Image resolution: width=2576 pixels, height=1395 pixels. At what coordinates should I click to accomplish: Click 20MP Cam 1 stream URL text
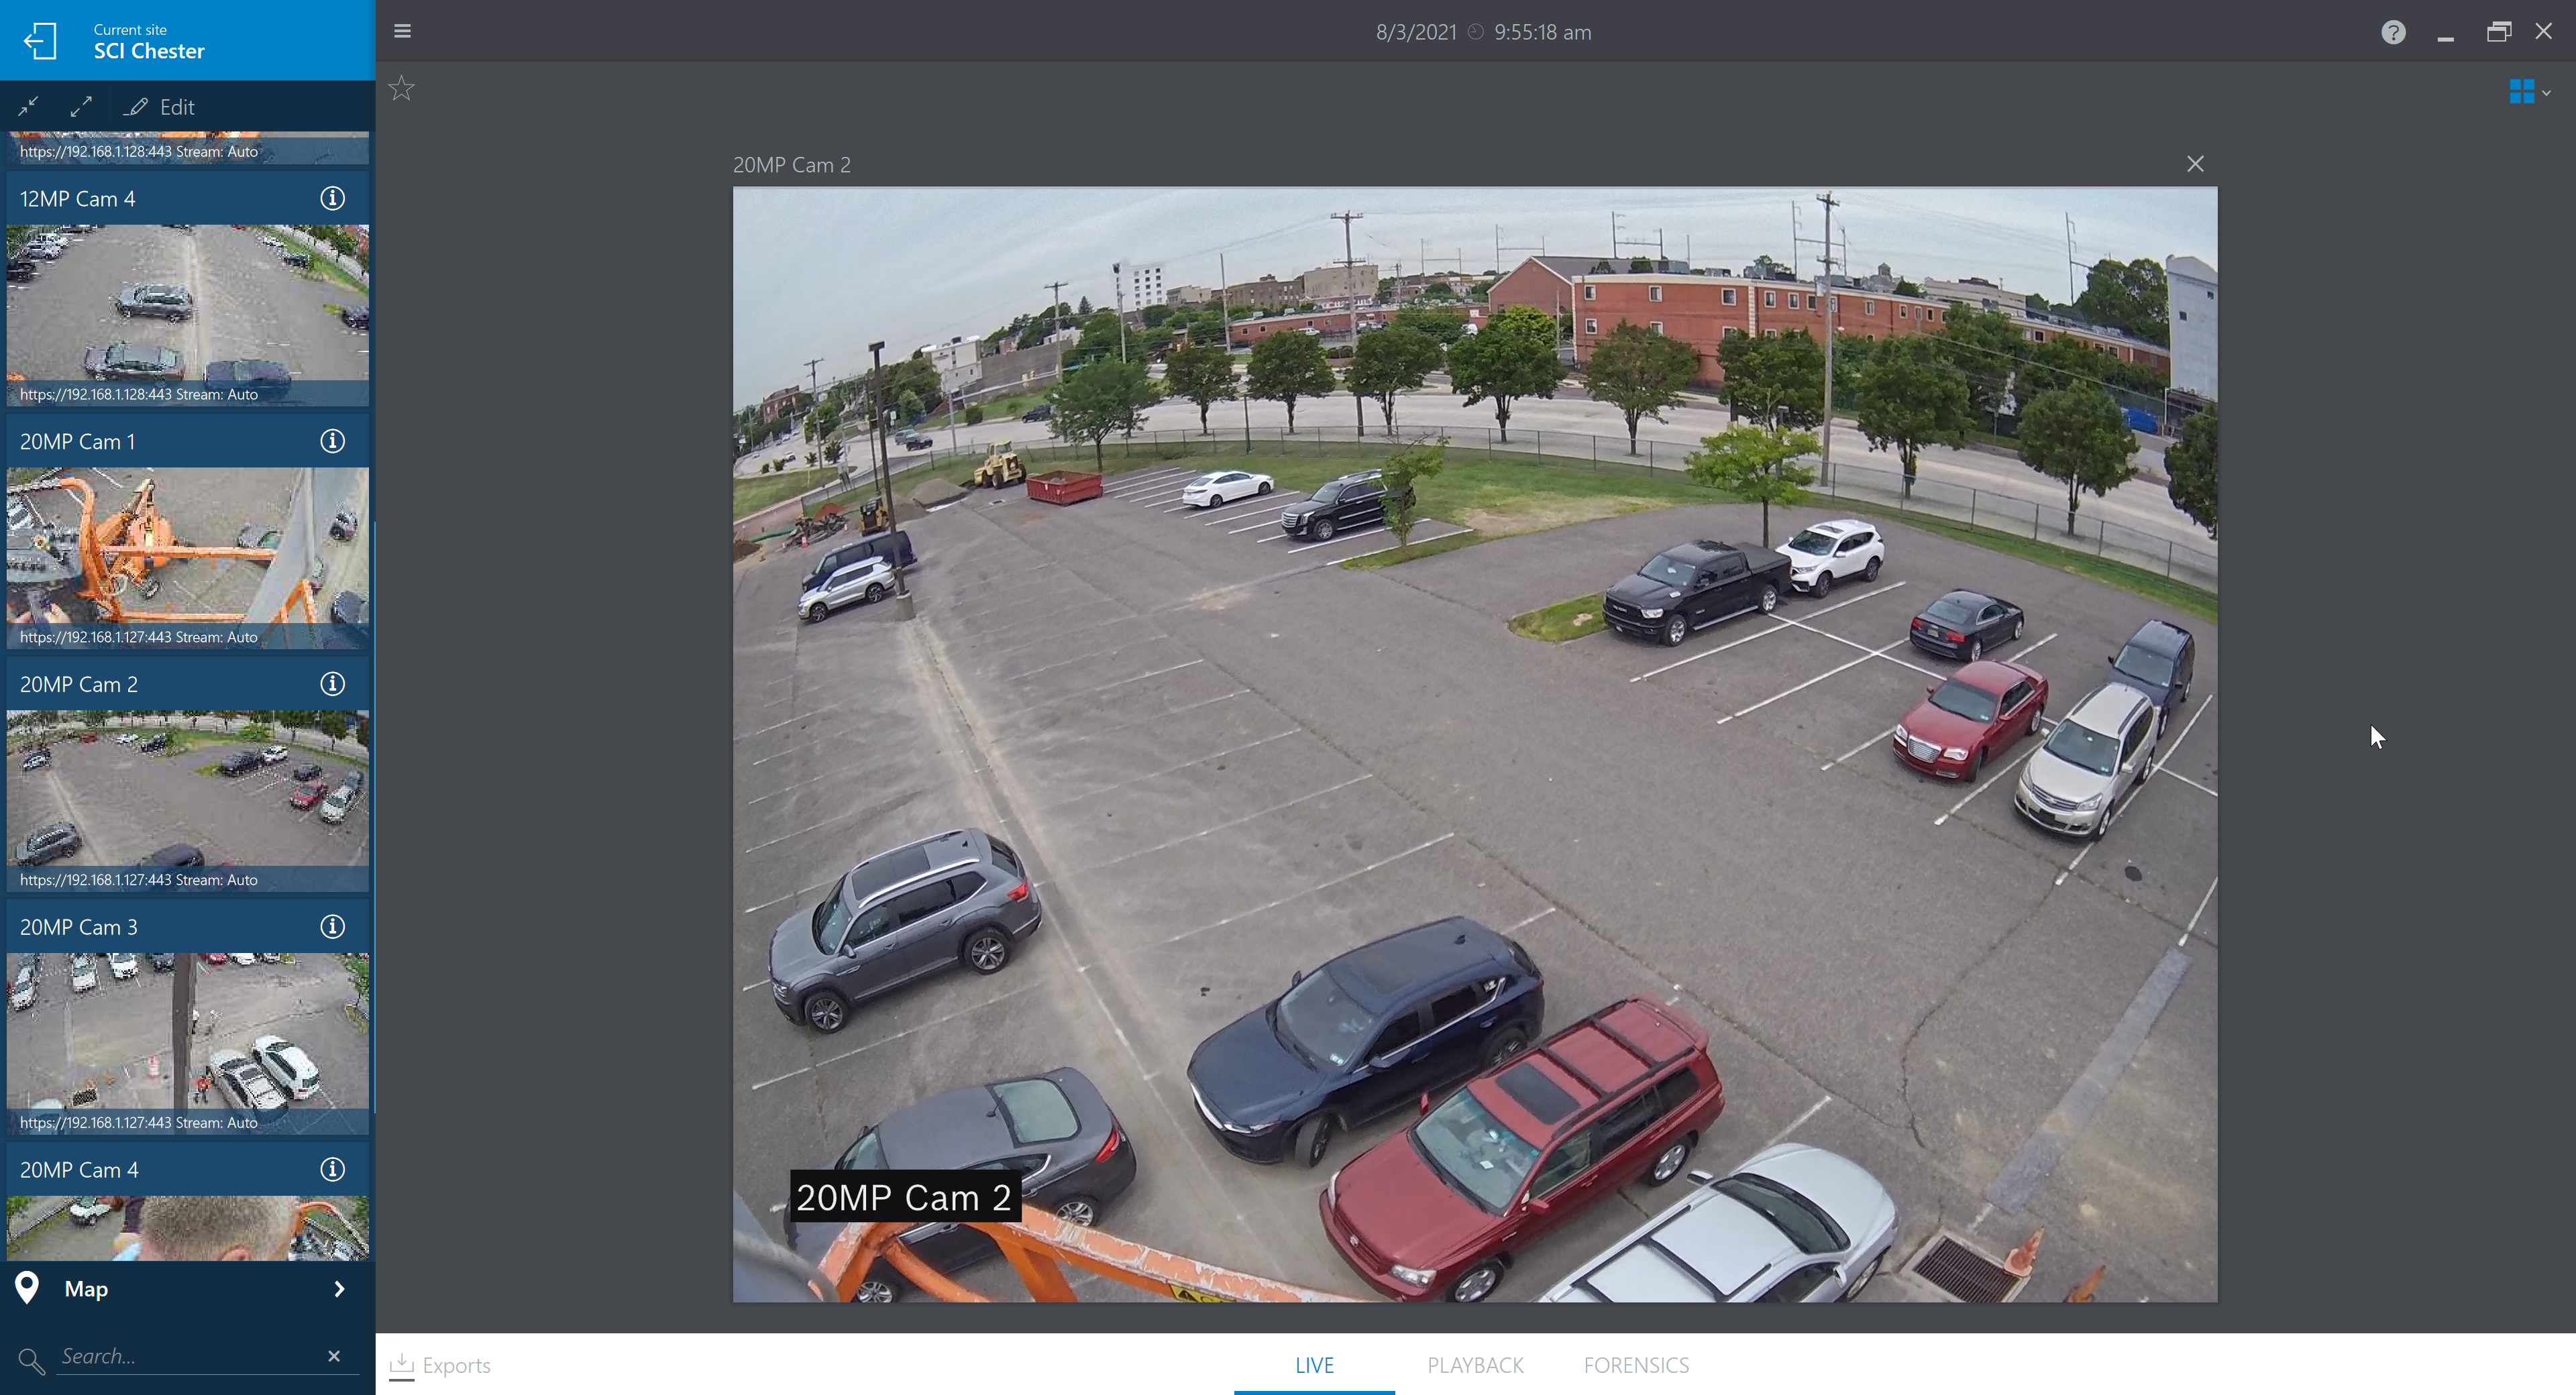click(x=139, y=636)
